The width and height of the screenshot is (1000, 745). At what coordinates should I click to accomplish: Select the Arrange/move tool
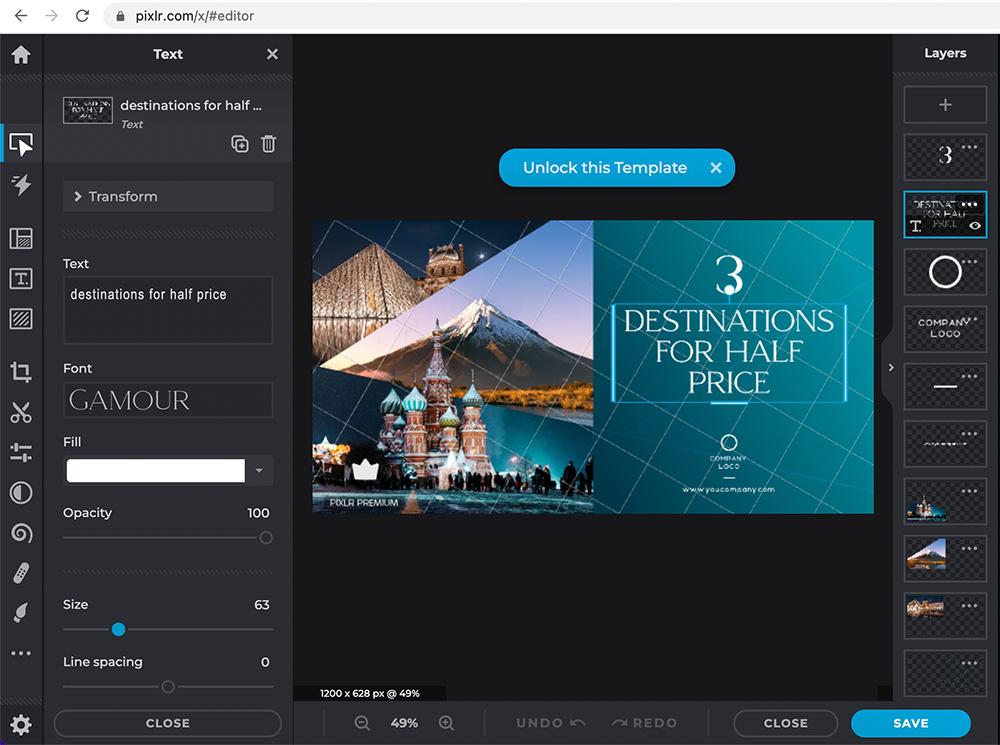(21, 144)
